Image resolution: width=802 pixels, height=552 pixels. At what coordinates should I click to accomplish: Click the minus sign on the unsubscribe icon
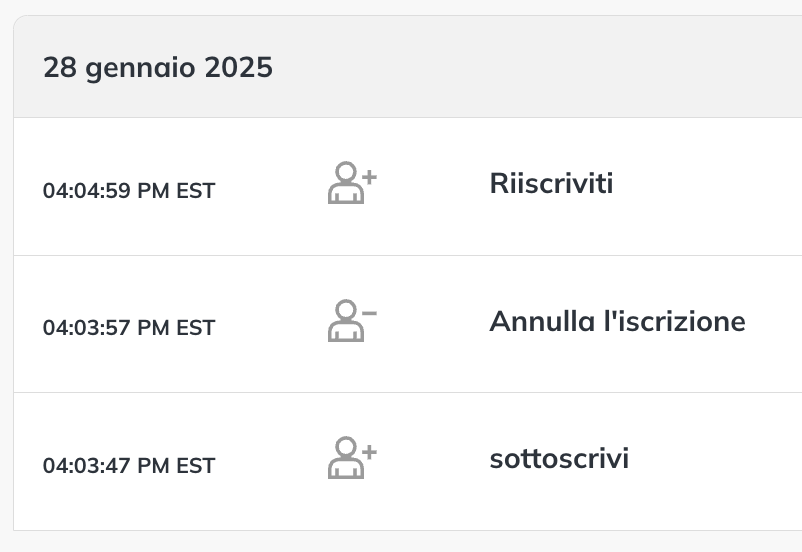click(x=369, y=313)
